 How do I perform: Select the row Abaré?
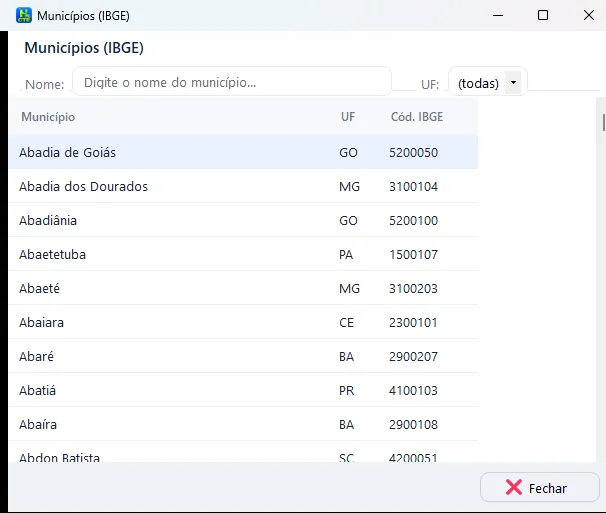[x=243, y=356]
